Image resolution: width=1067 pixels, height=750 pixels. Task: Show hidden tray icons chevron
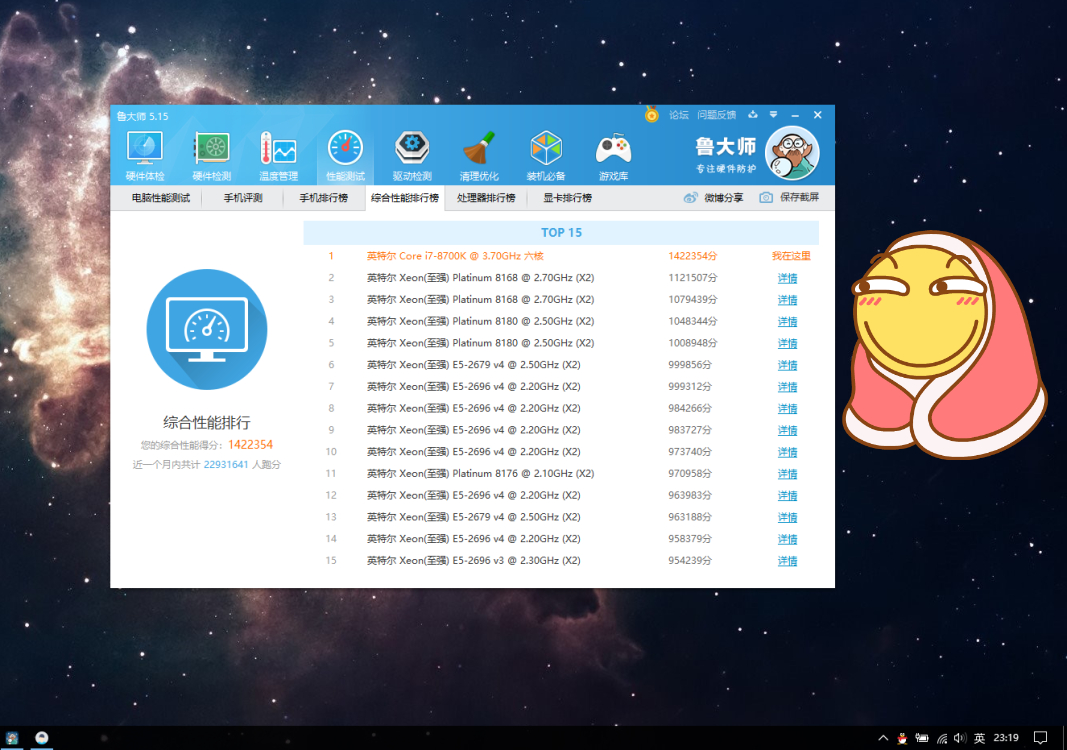tap(883, 738)
